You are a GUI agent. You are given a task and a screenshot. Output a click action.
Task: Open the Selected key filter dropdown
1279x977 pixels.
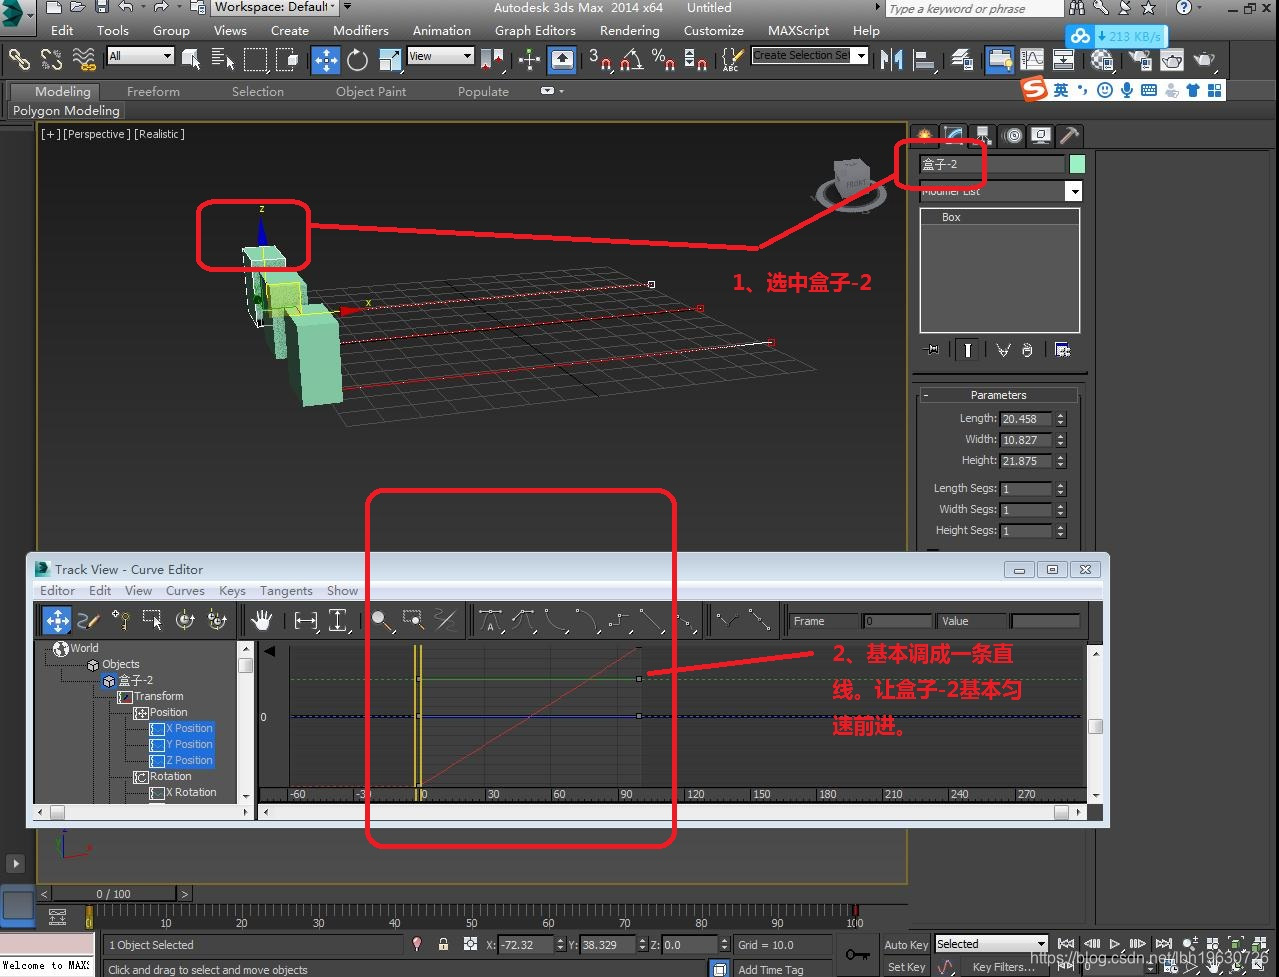click(x=991, y=944)
